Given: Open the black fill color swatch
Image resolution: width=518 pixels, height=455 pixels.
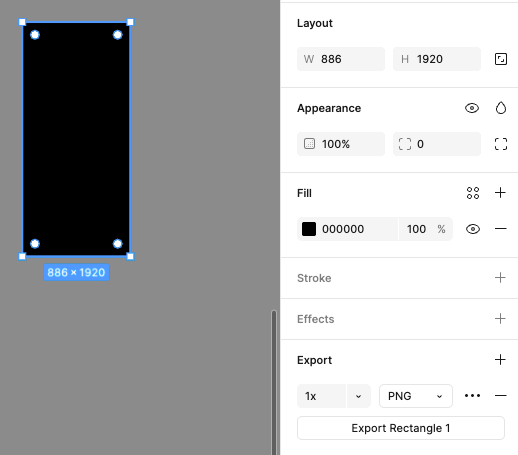Looking at the screenshot, I should coord(309,229).
